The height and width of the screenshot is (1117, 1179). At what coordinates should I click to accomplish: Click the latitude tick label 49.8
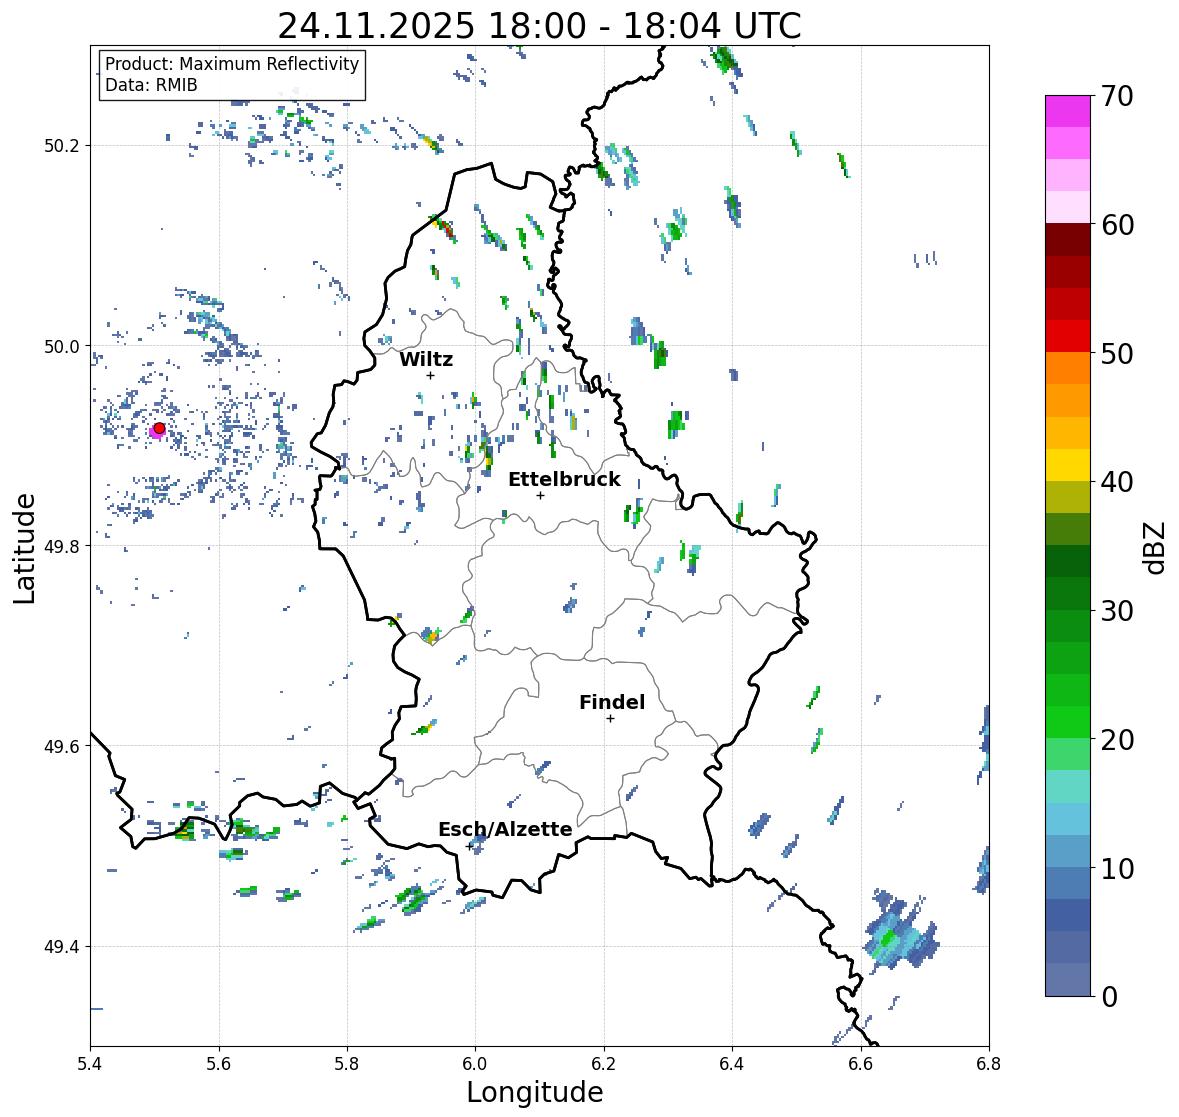click(62, 546)
